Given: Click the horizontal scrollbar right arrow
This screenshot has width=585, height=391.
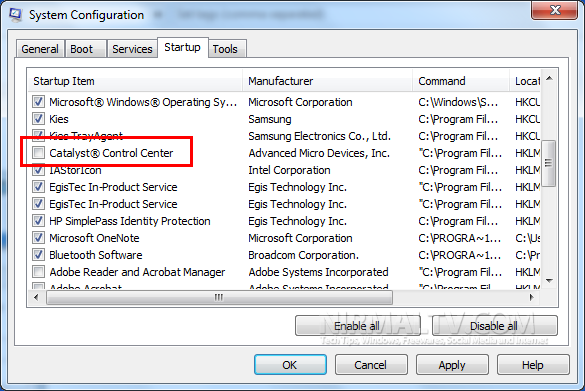Looking at the screenshot, I should coord(532,297).
